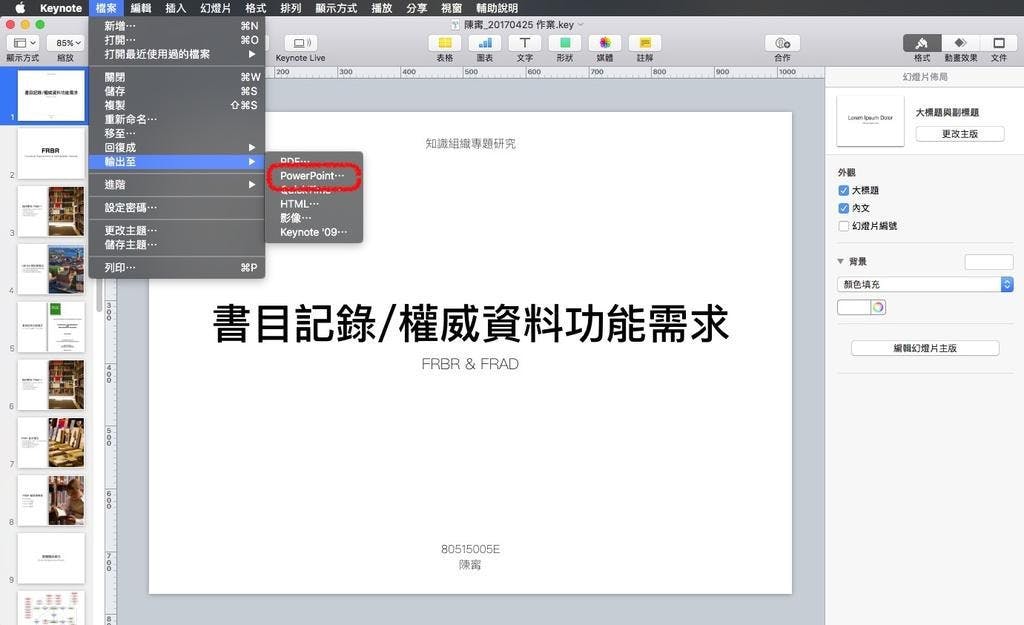Screen dimensions: 1024x625
Task: Select 新增 new in File menu
Action: pyautogui.click(x=177, y=26)
